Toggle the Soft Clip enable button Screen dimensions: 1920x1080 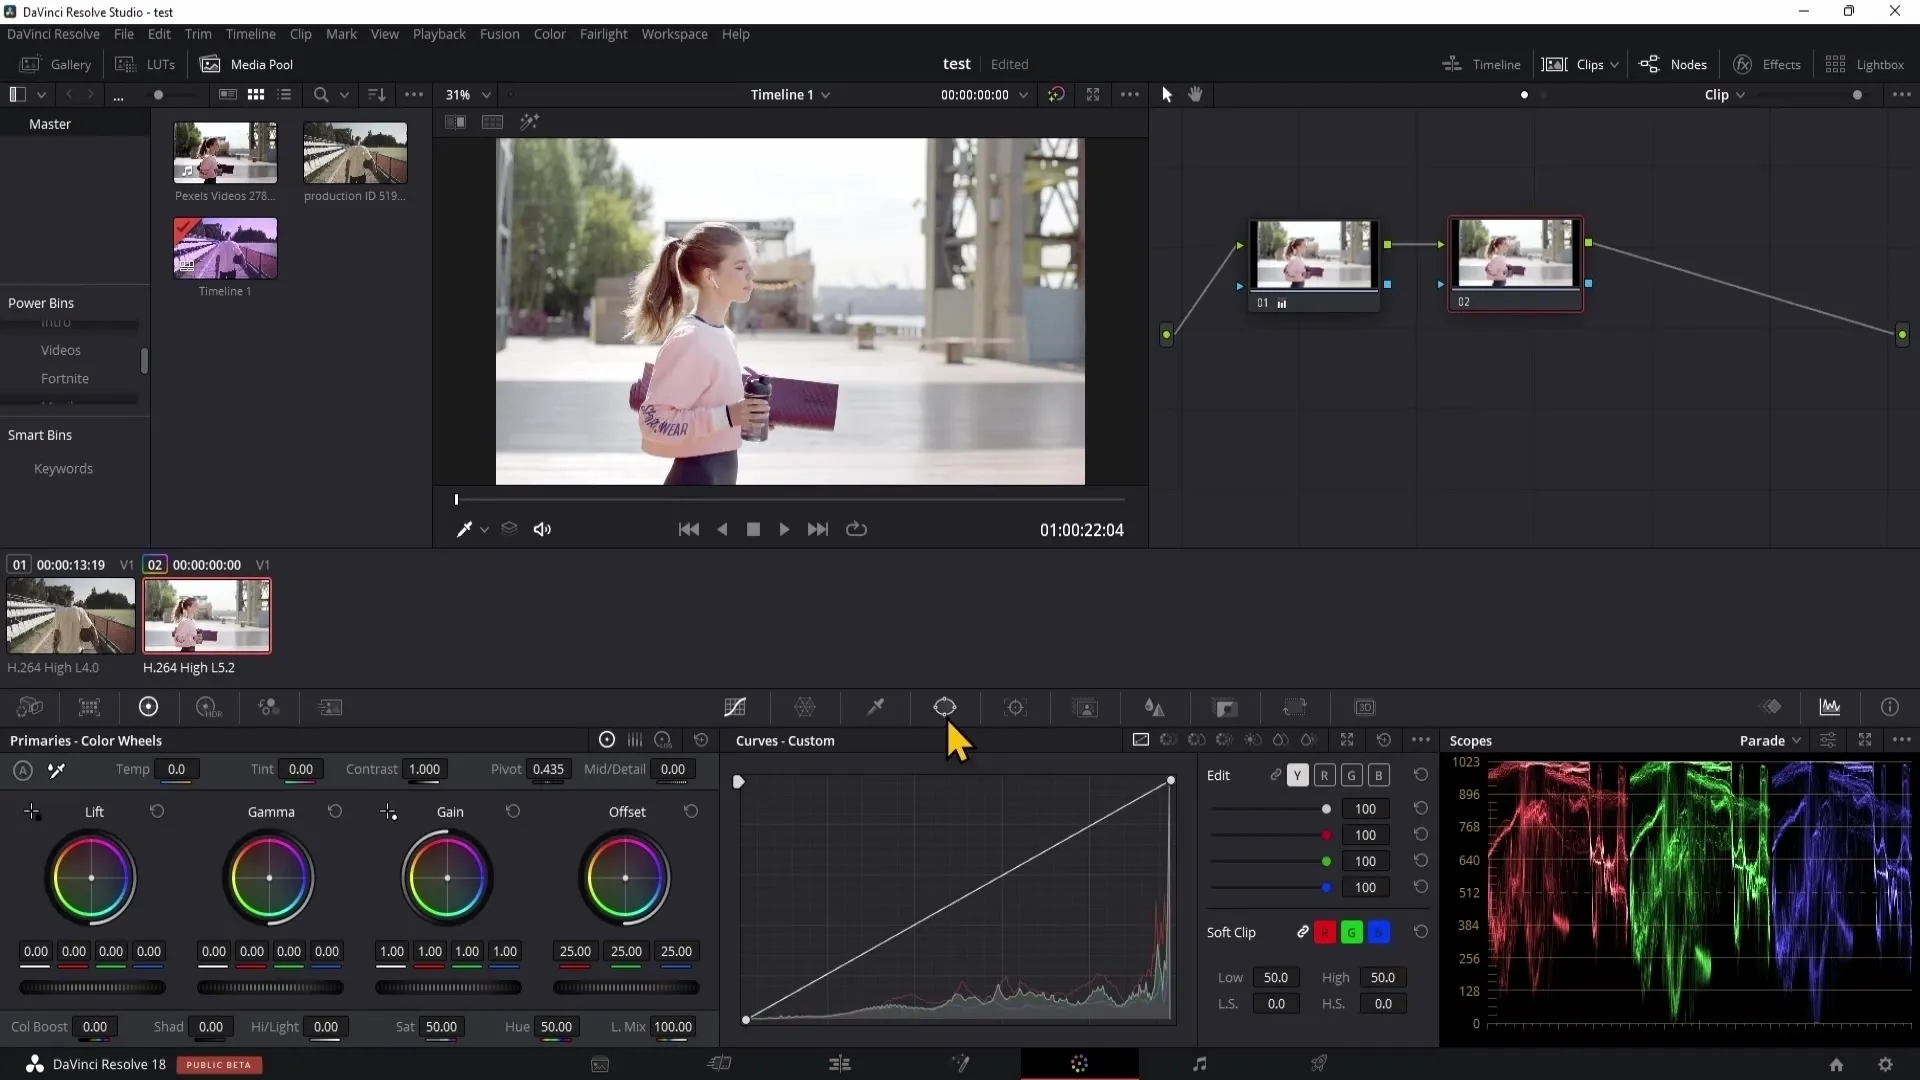1302,932
